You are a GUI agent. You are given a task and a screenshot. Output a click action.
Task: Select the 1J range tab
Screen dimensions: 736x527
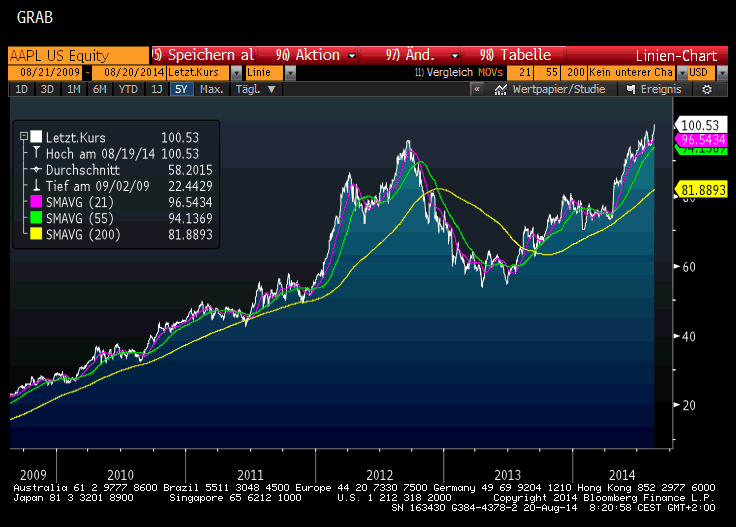(157, 89)
